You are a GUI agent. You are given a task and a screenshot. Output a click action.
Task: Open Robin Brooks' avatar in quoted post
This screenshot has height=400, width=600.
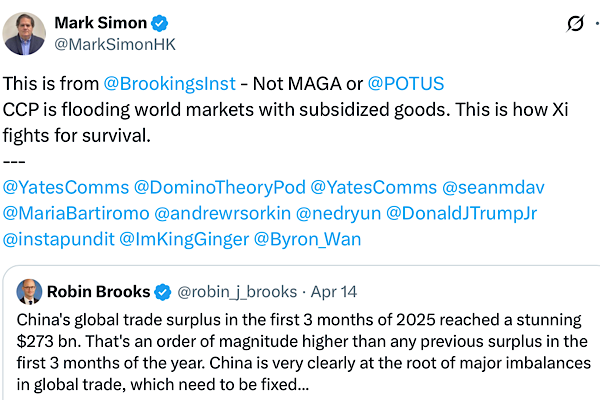[28, 292]
